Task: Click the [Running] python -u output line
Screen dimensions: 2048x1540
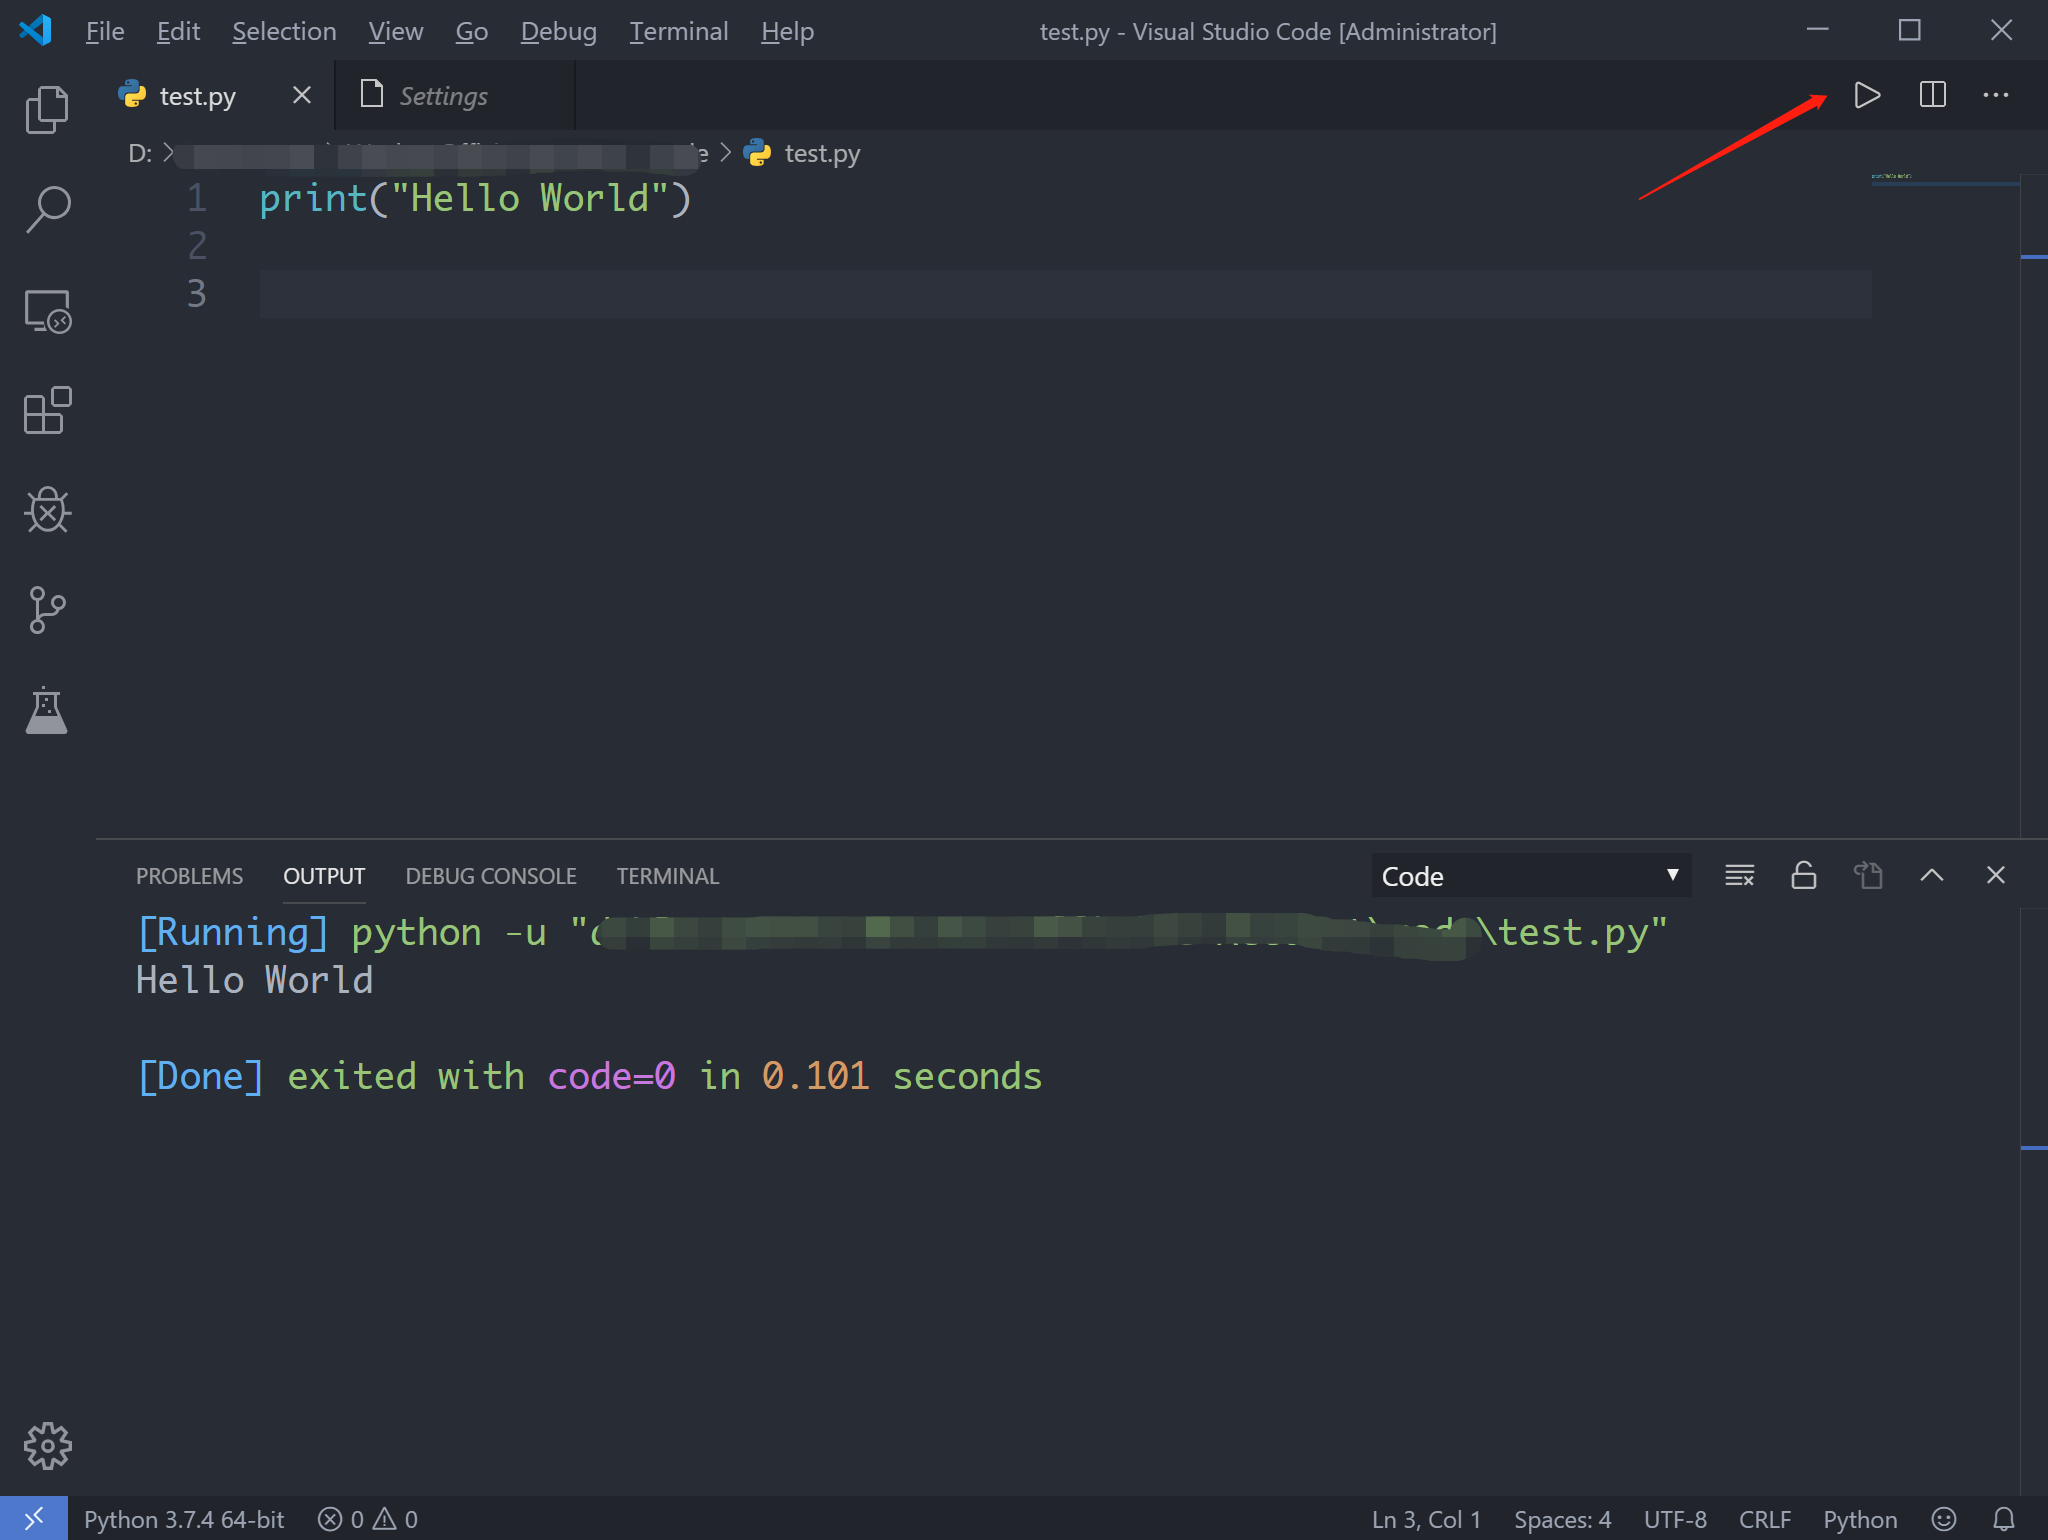Action: (902, 933)
